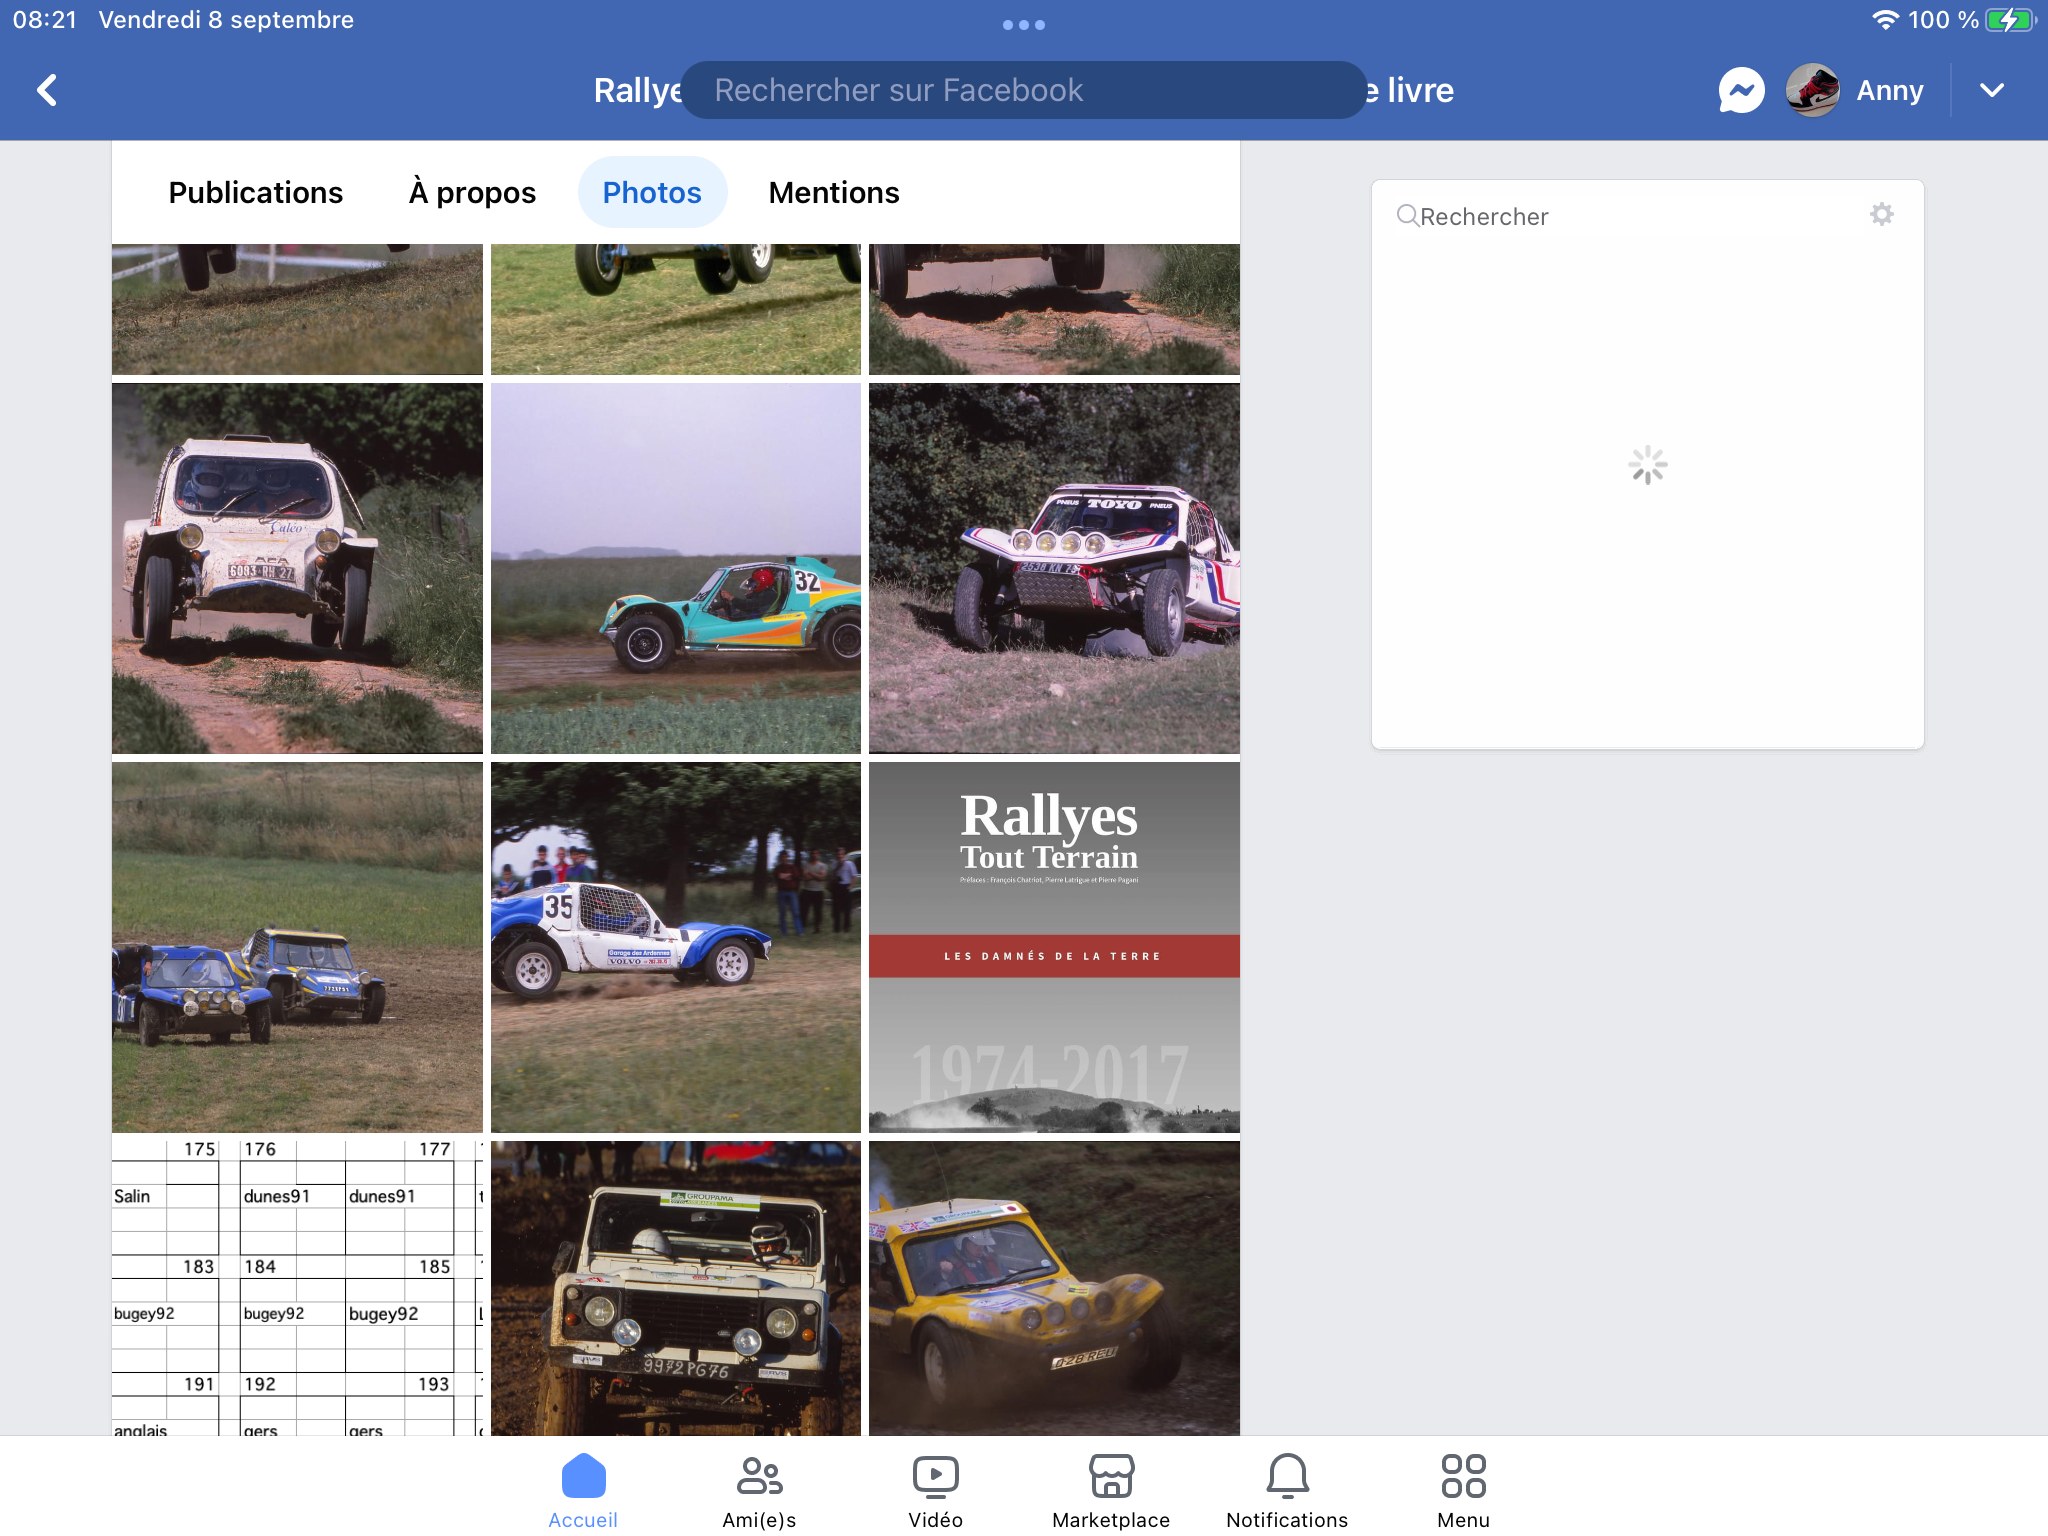
Task: Click the magnifier icon in sidebar search
Action: coord(1407,215)
